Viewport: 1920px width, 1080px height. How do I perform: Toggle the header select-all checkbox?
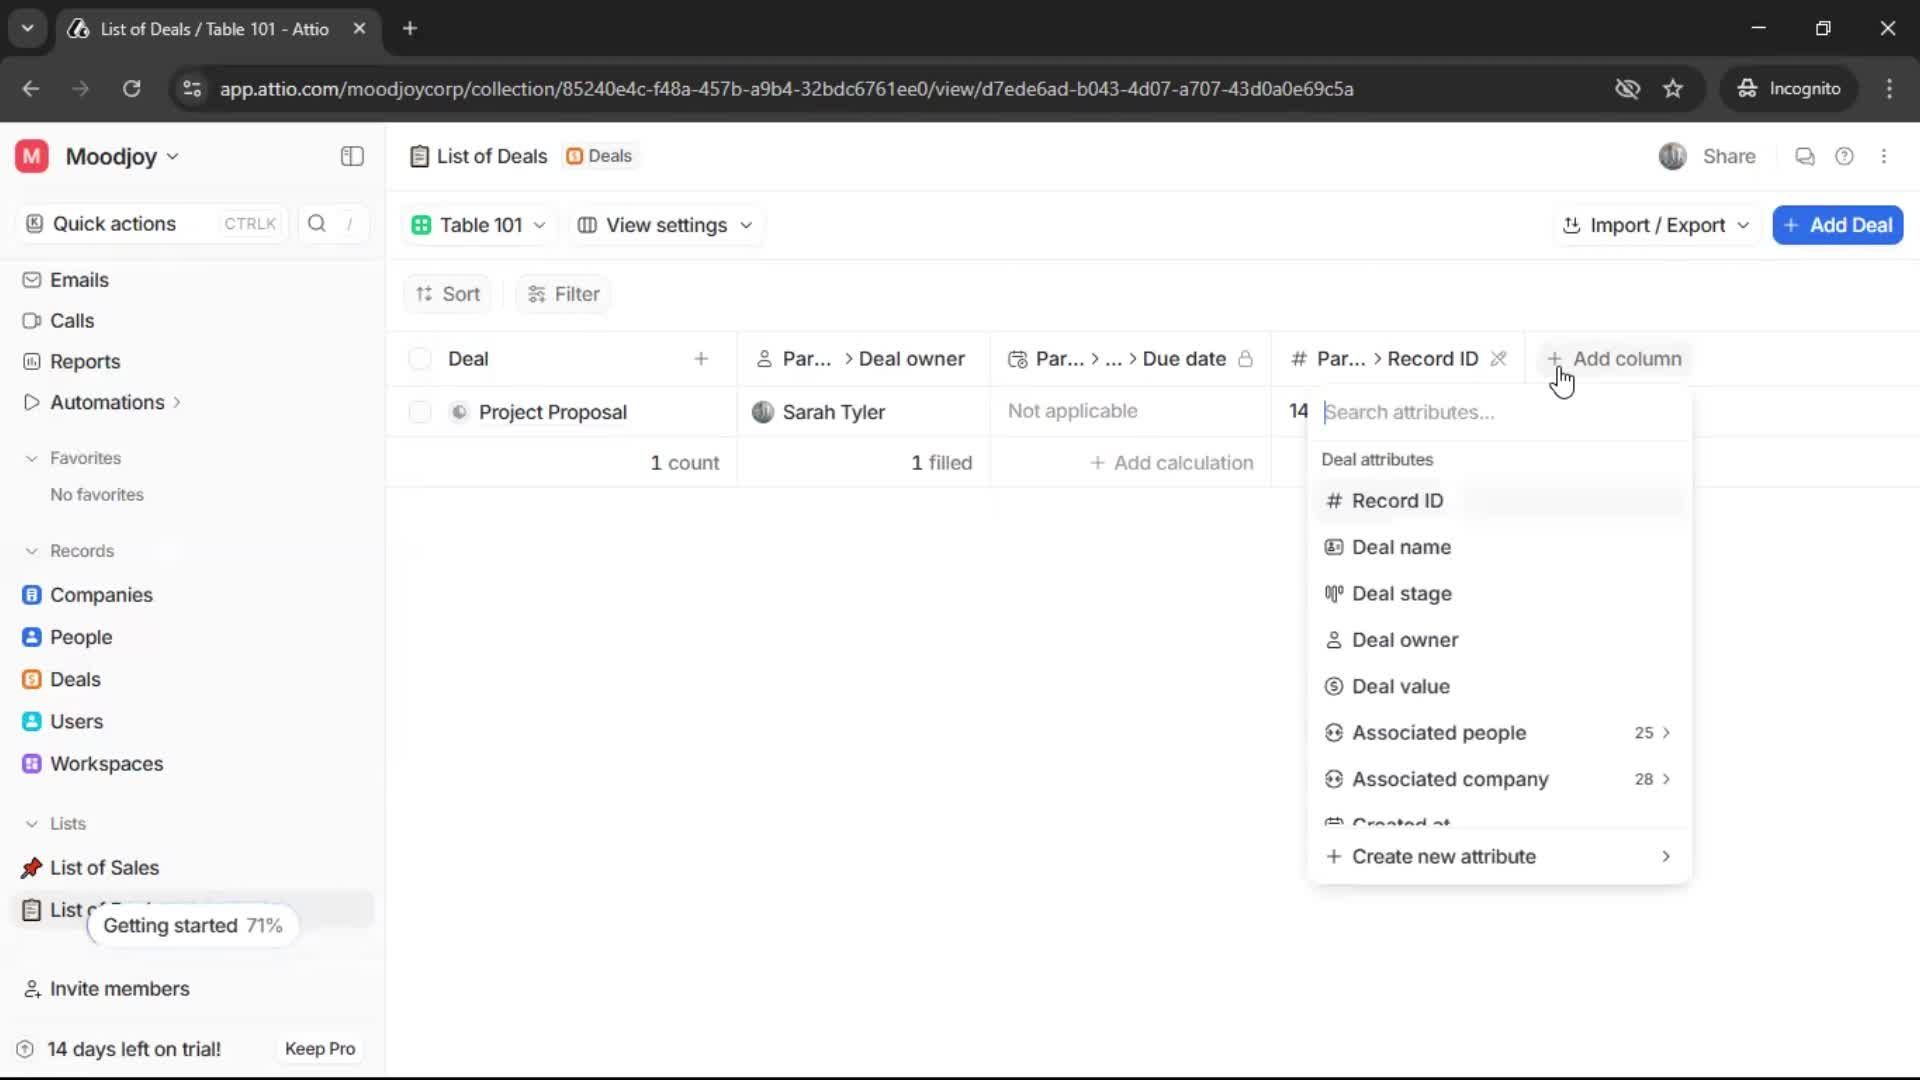tap(419, 358)
